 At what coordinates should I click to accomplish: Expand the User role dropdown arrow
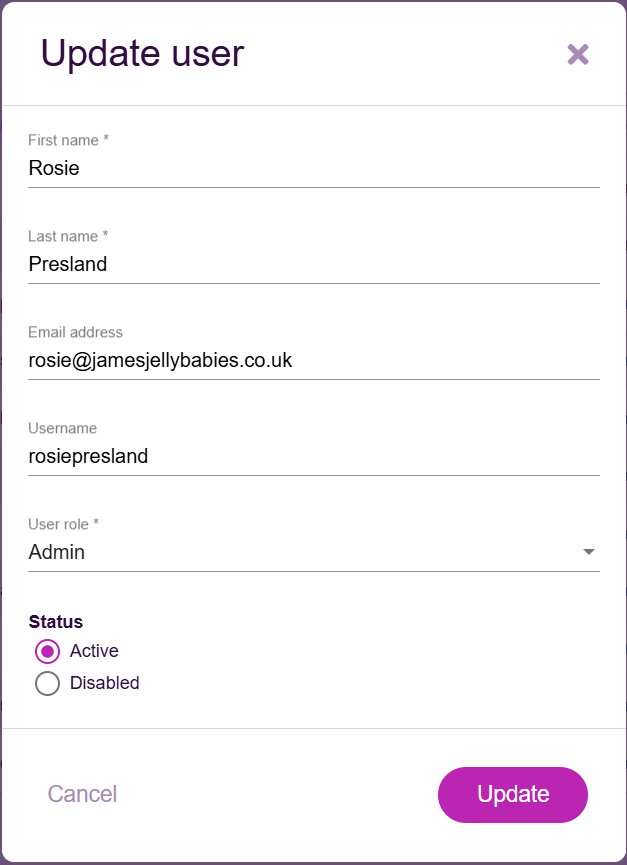click(589, 552)
